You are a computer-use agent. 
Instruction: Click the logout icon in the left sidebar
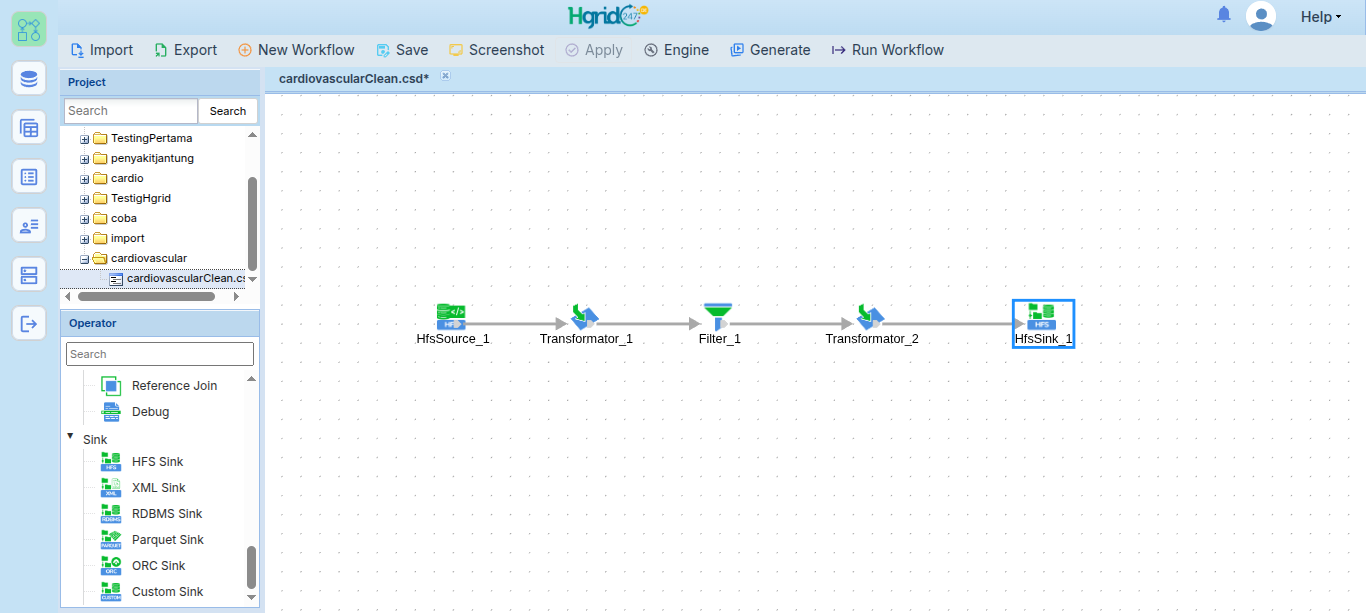pos(29,323)
